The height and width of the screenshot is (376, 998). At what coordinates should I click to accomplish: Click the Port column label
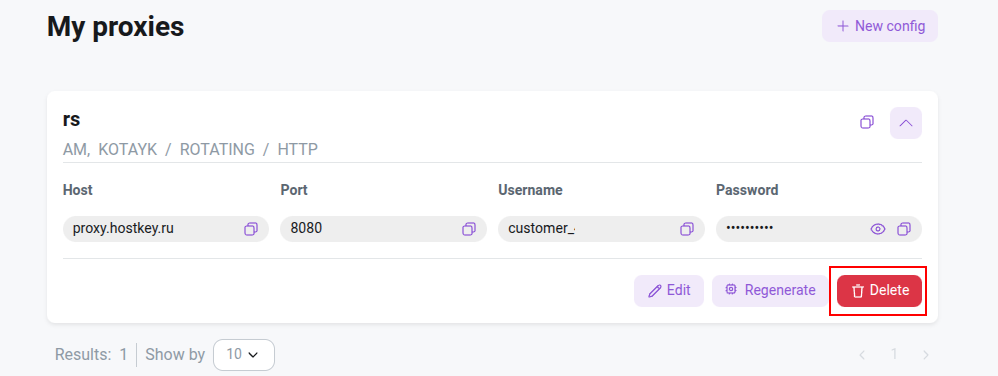(x=294, y=190)
